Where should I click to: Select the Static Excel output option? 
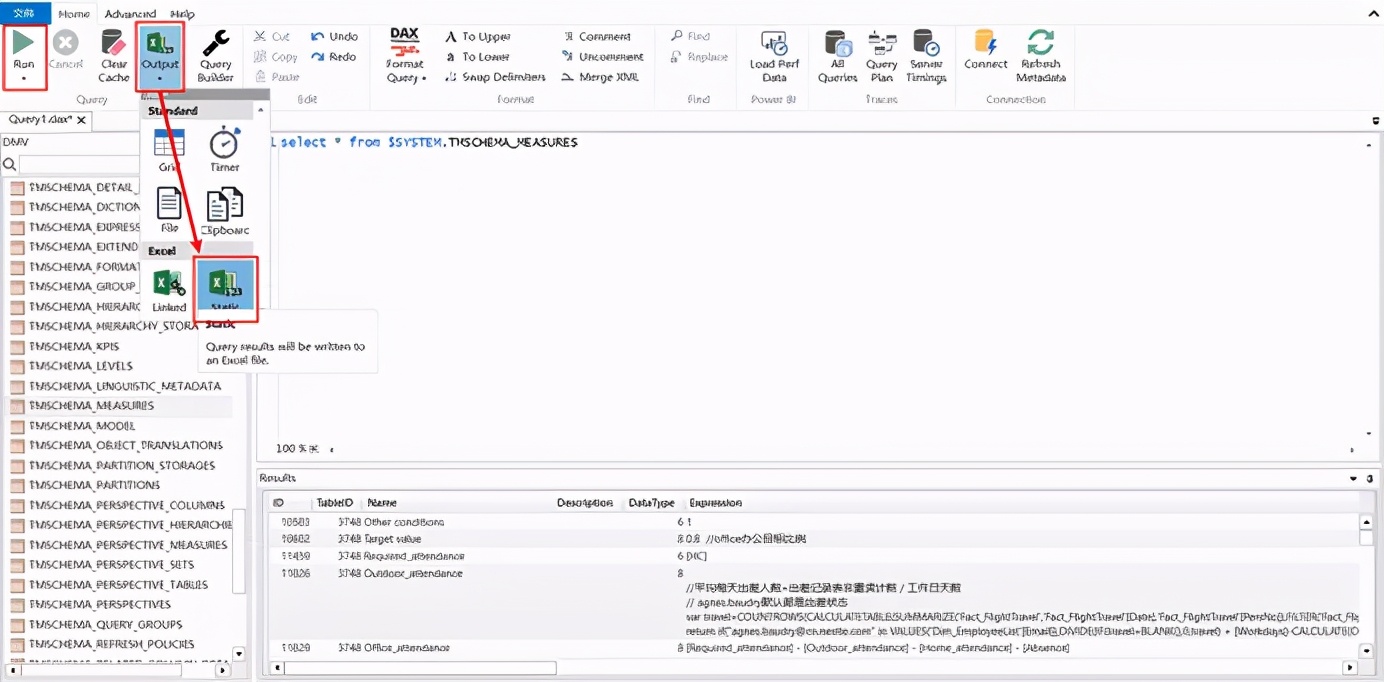(x=225, y=291)
